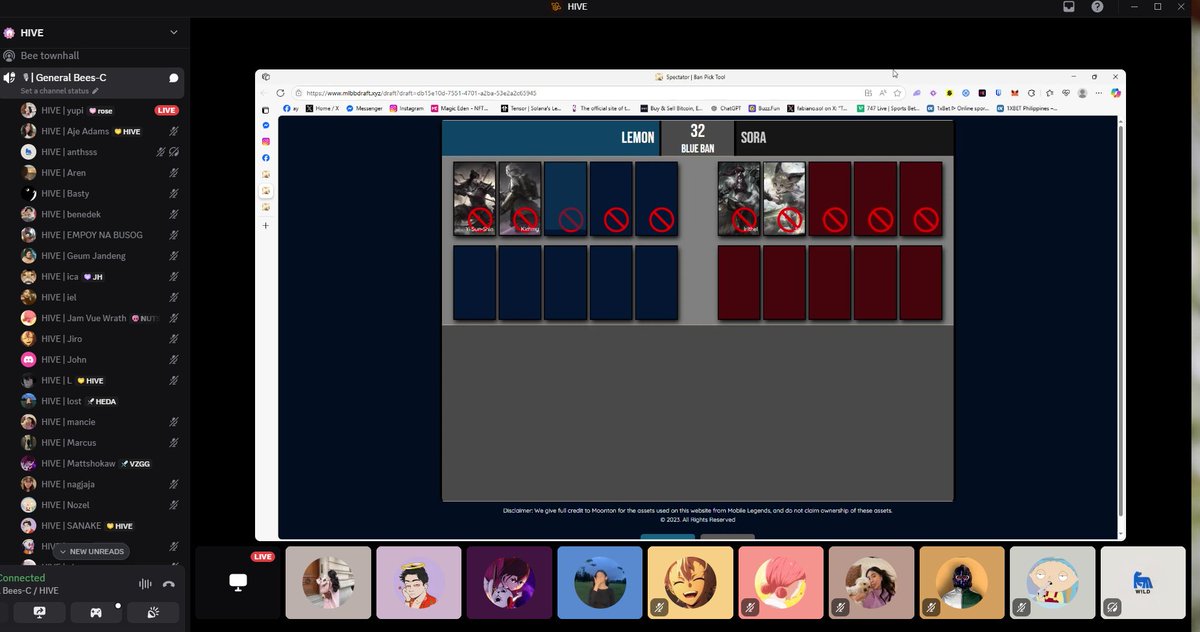The image size is (1200, 632).
Task: Jump to NEW UNREADS pill
Action: point(91,552)
